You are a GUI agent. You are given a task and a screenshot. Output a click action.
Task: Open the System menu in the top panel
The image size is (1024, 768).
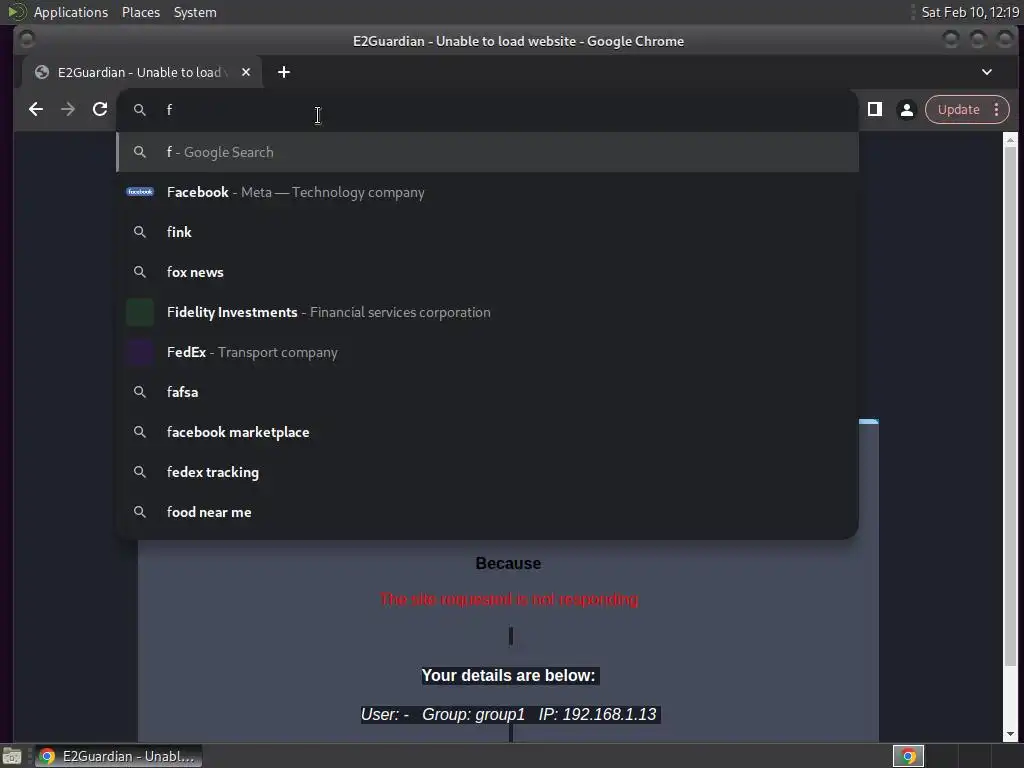click(195, 12)
